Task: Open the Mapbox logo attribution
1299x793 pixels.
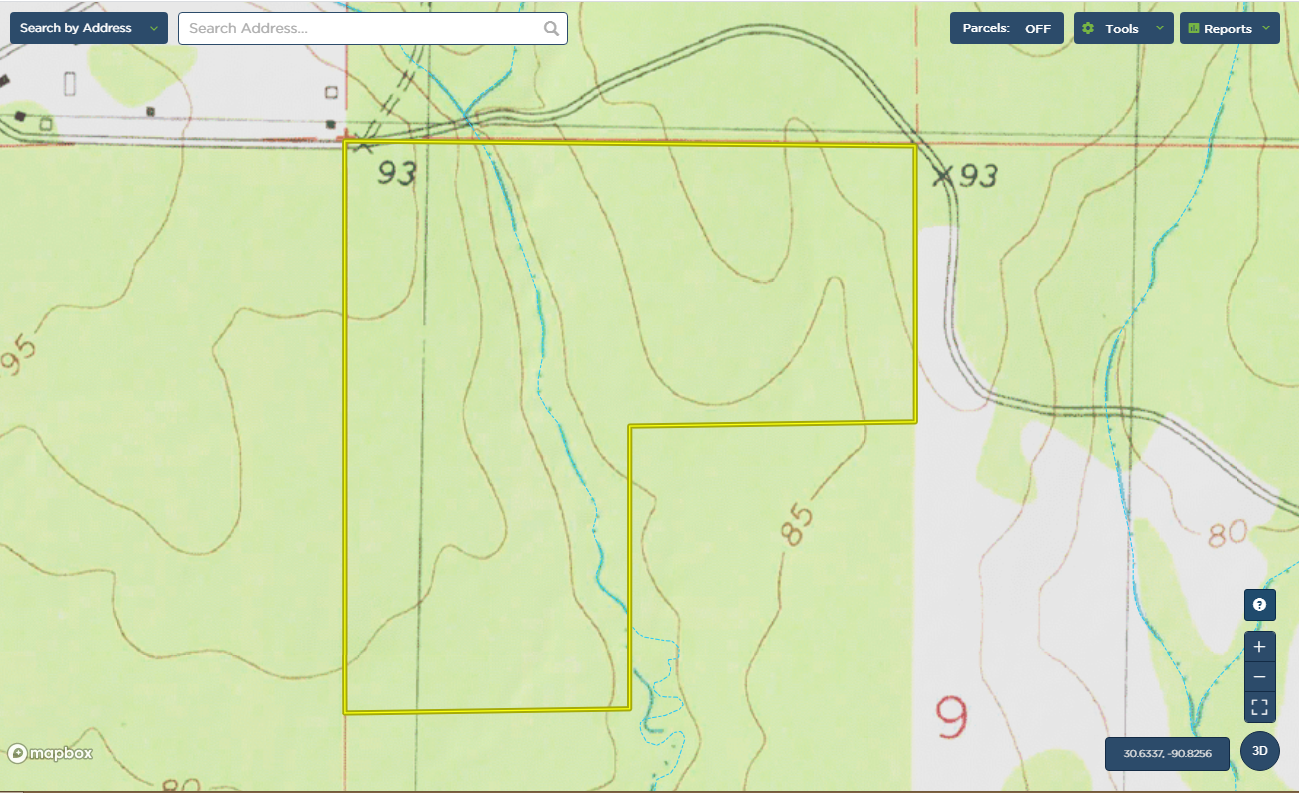Action: (x=50, y=753)
